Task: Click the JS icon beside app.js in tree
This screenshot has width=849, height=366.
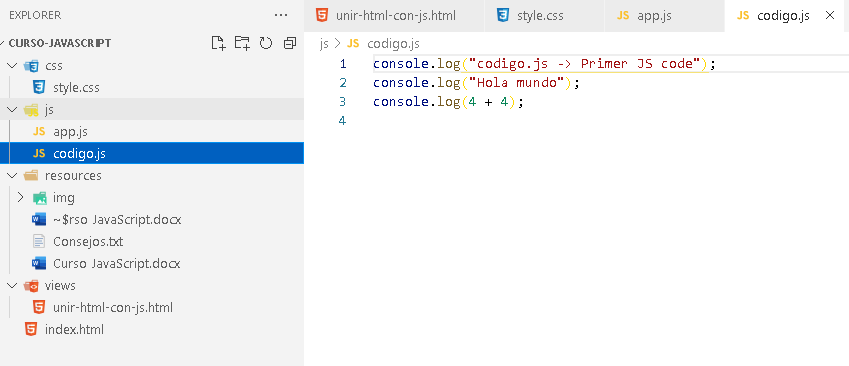Action: [x=39, y=132]
